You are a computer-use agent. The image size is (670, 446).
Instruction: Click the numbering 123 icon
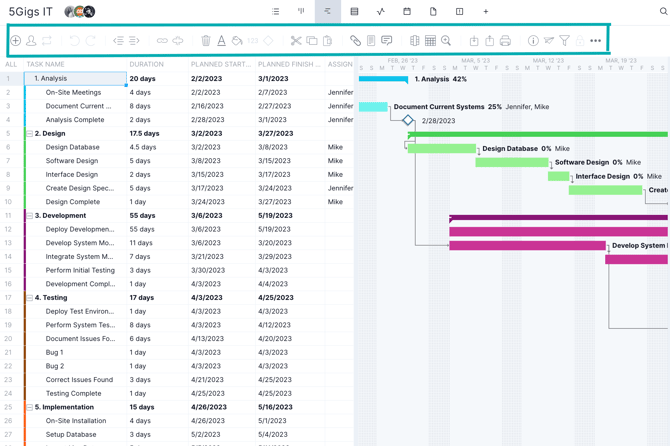pos(253,41)
